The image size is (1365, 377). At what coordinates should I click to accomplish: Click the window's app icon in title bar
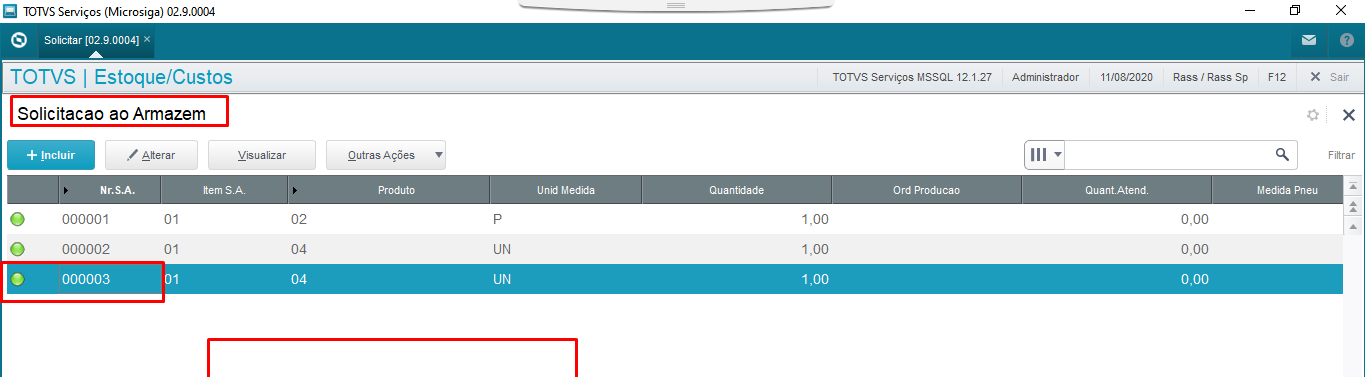coord(11,10)
